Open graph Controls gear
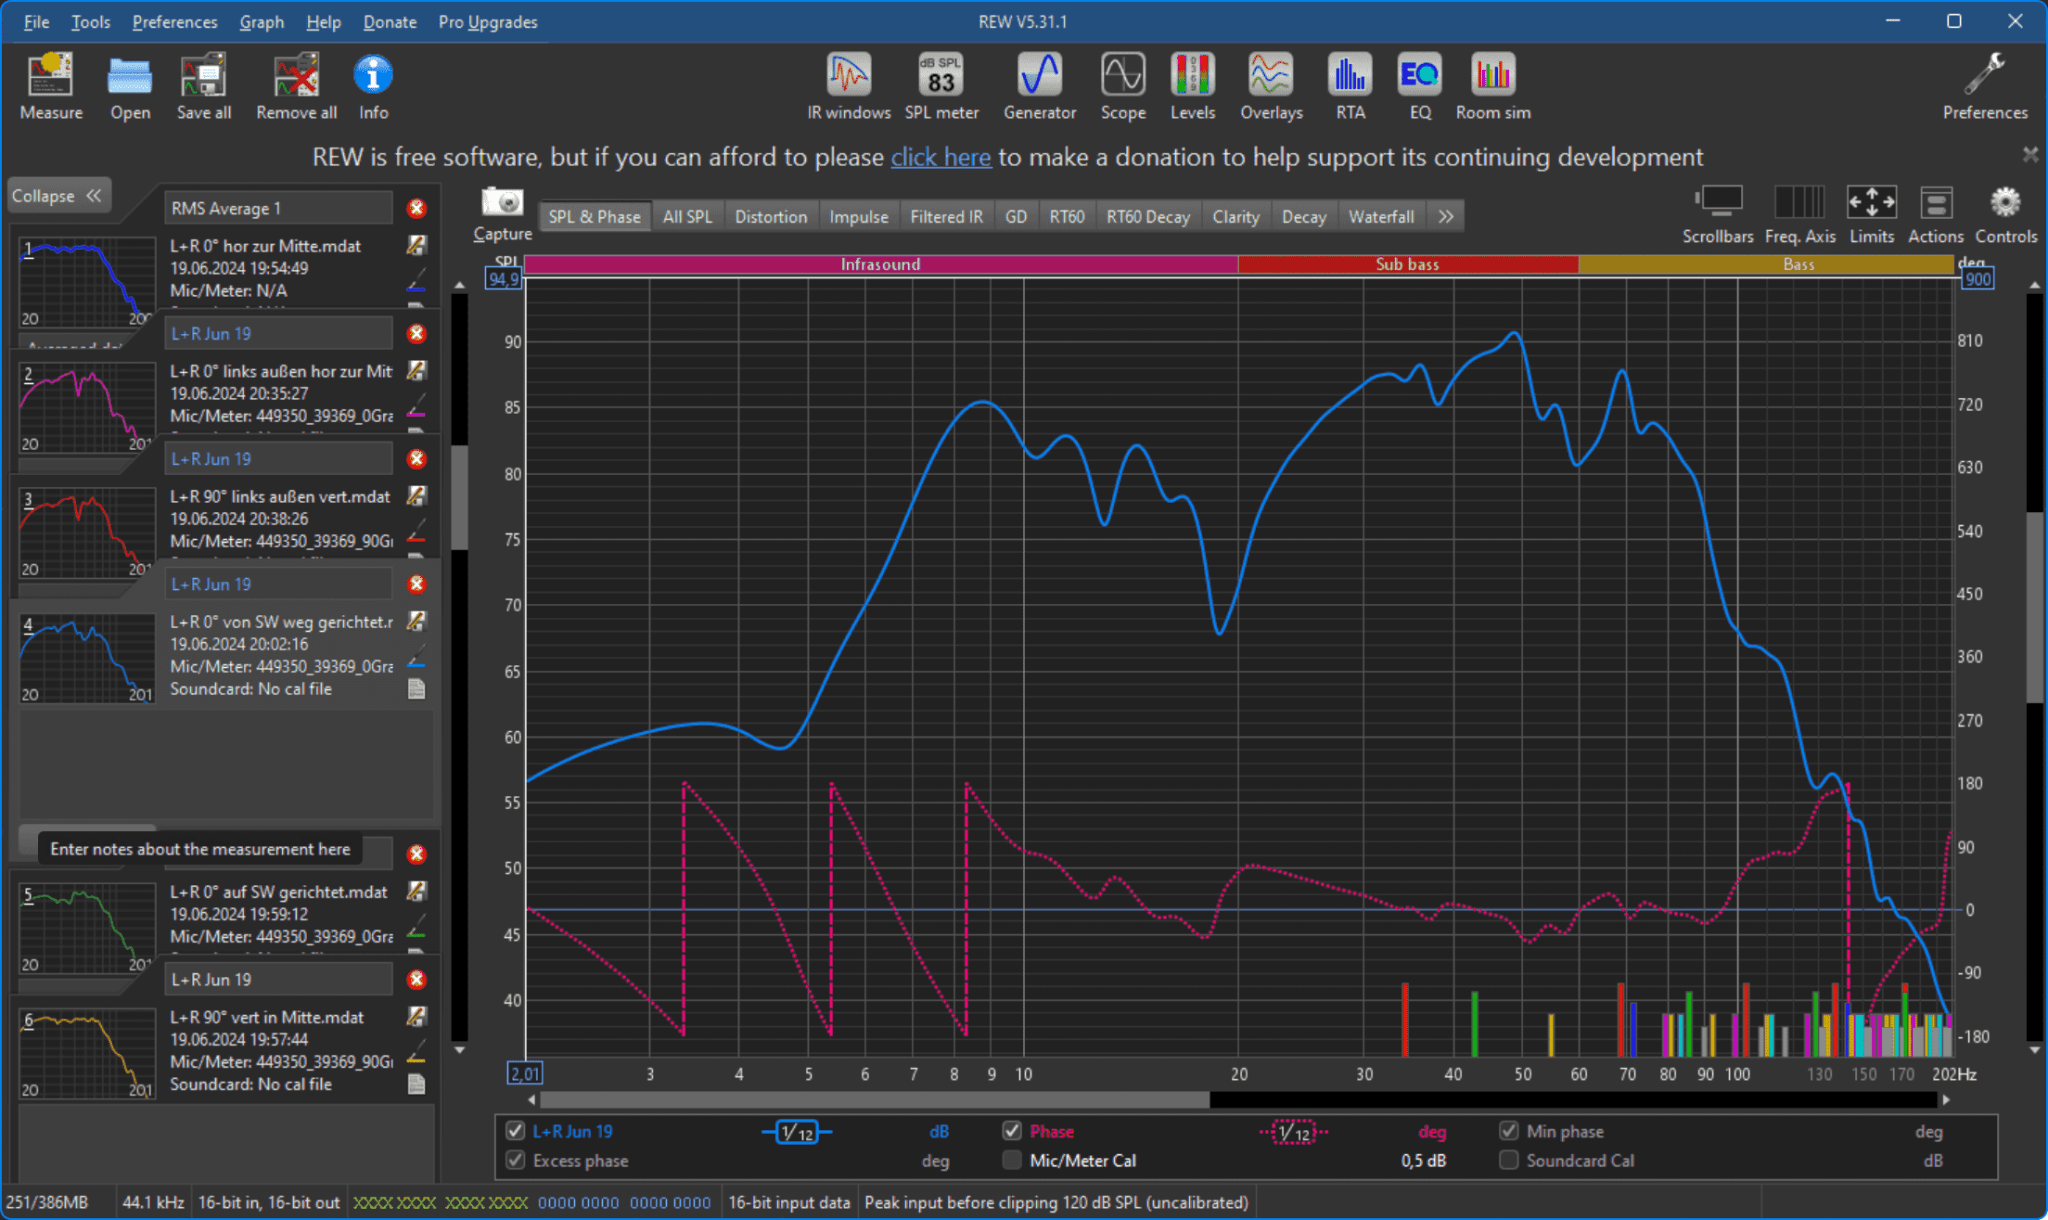The height and width of the screenshot is (1220, 2048). pos(2006,214)
